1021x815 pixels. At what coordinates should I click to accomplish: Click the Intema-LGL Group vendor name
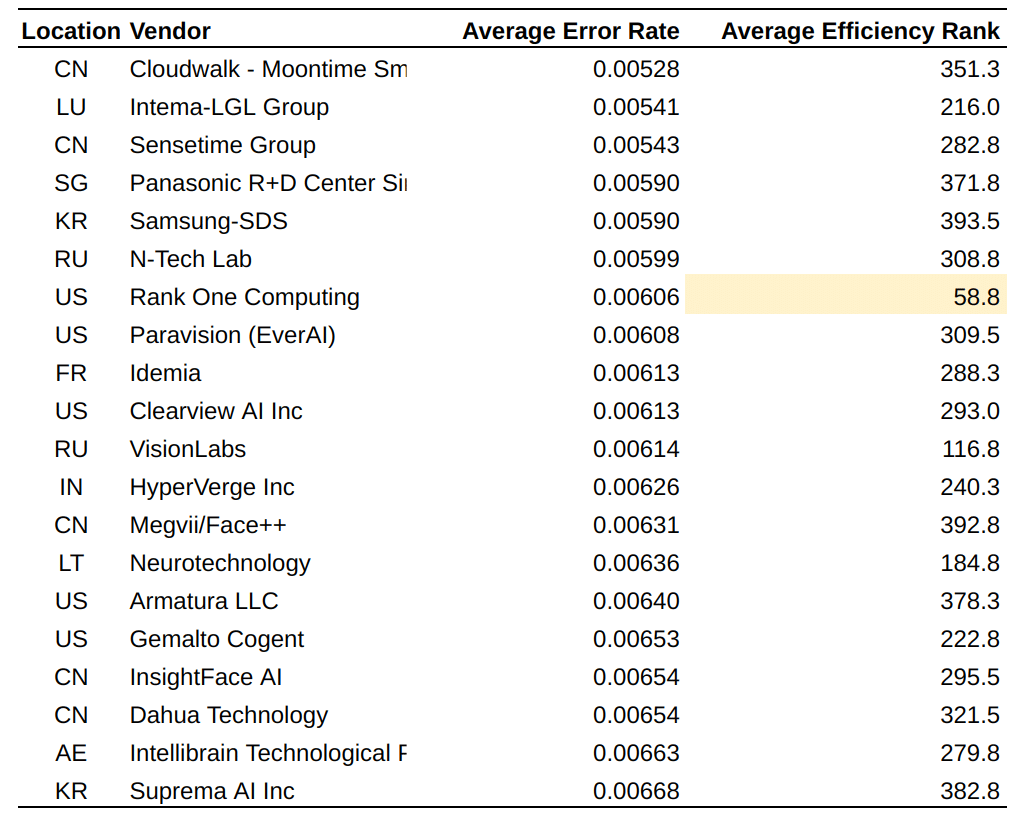229,107
